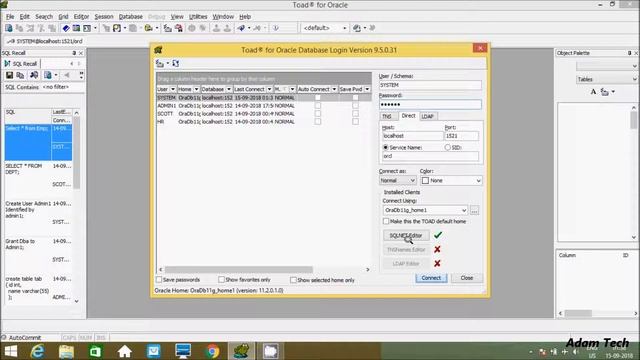Click the paper airplane icon in main toolbar
Screen dimensions: 640x360
click(241, 28)
